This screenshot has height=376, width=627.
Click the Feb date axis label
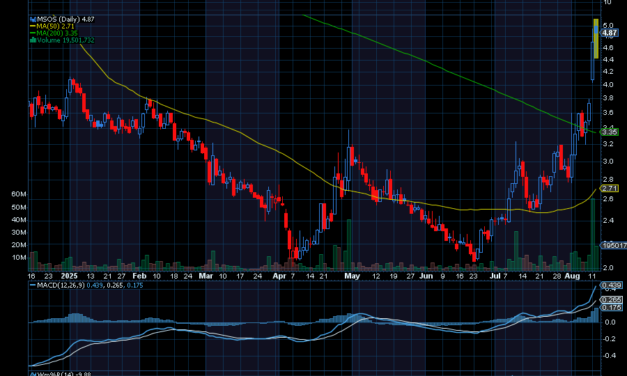click(139, 276)
